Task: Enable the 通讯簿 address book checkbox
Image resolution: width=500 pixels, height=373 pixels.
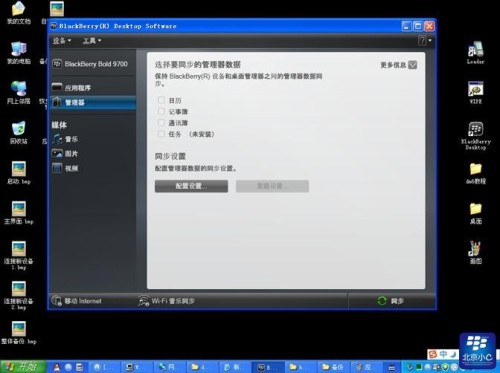Action: [x=161, y=123]
